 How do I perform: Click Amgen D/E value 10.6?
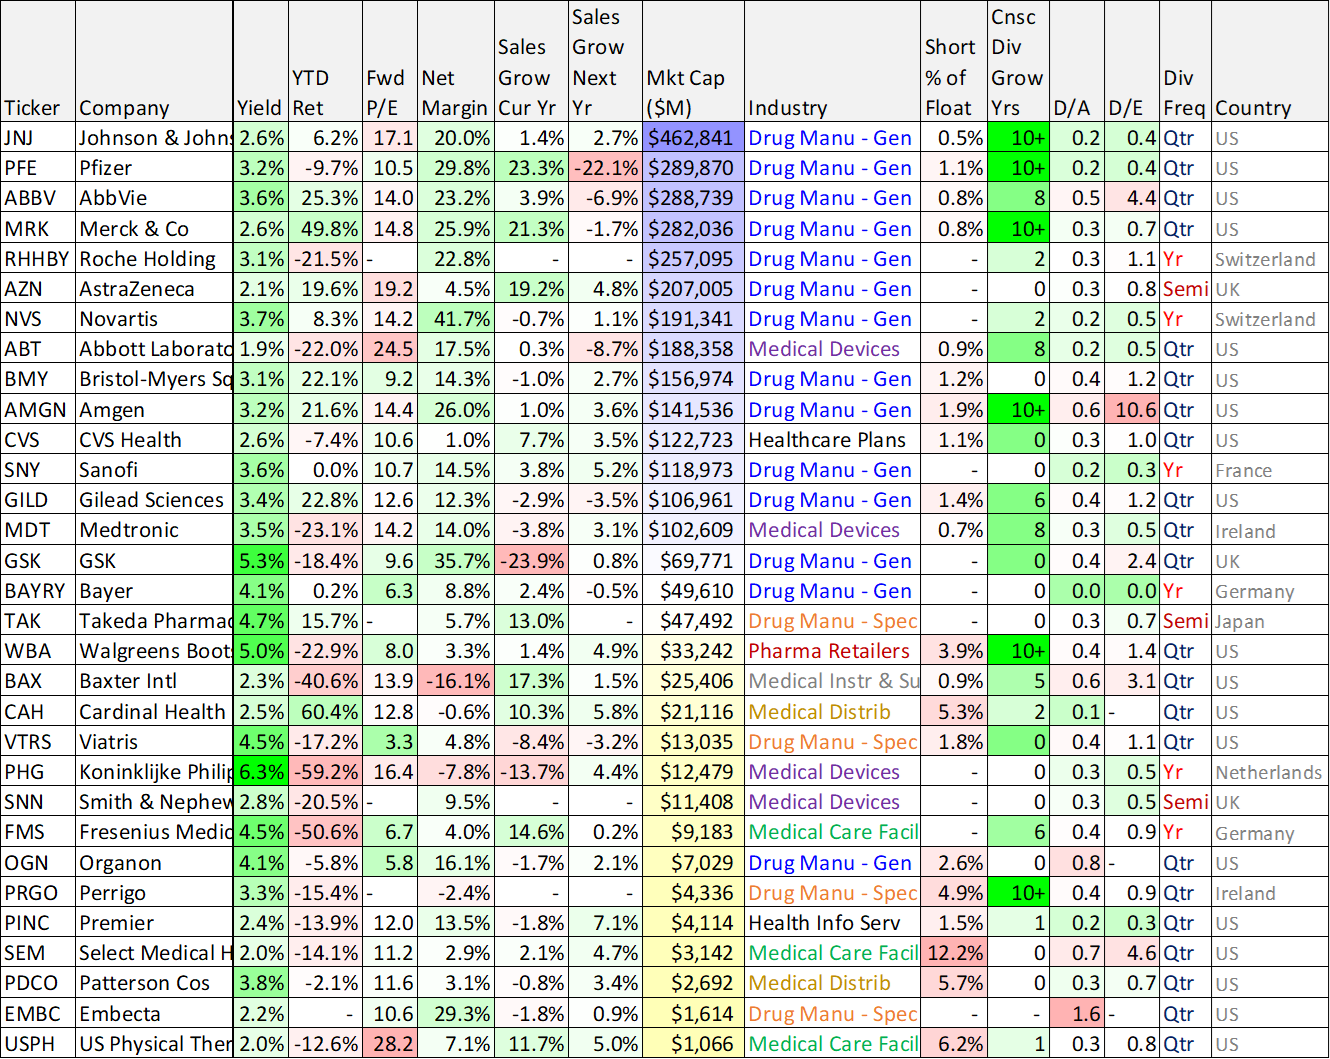coord(1132,410)
